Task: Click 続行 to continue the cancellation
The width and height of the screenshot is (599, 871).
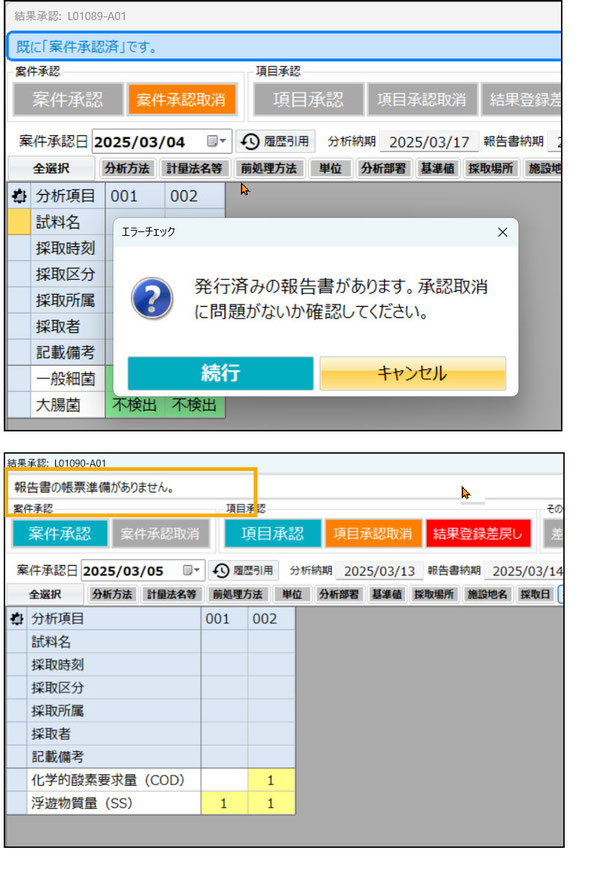Action: coord(221,373)
